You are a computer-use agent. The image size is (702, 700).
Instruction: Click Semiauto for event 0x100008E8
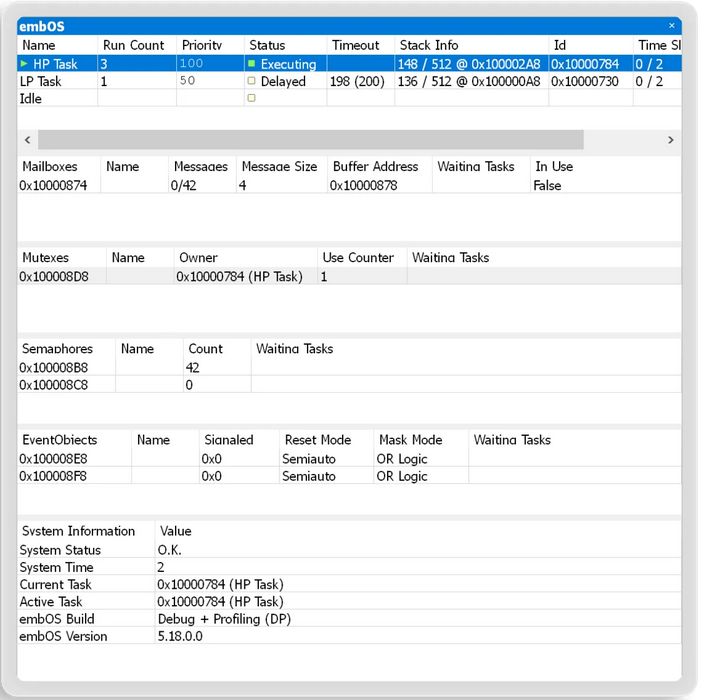309,459
